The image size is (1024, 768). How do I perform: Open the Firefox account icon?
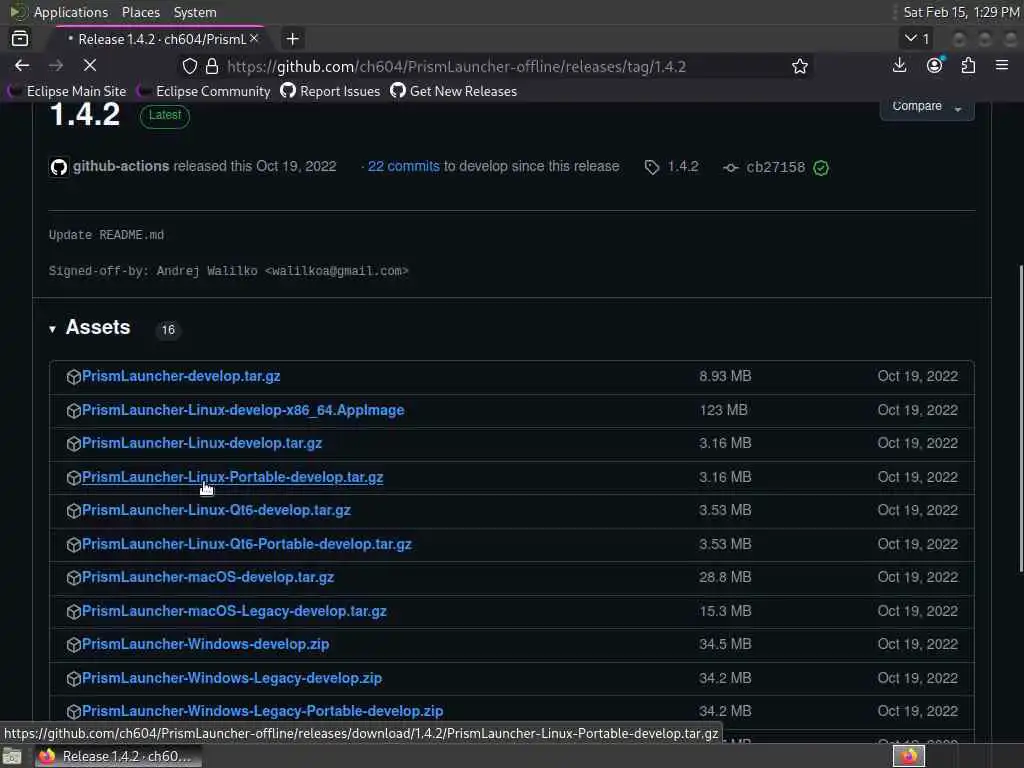pyautogui.click(x=935, y=65)
